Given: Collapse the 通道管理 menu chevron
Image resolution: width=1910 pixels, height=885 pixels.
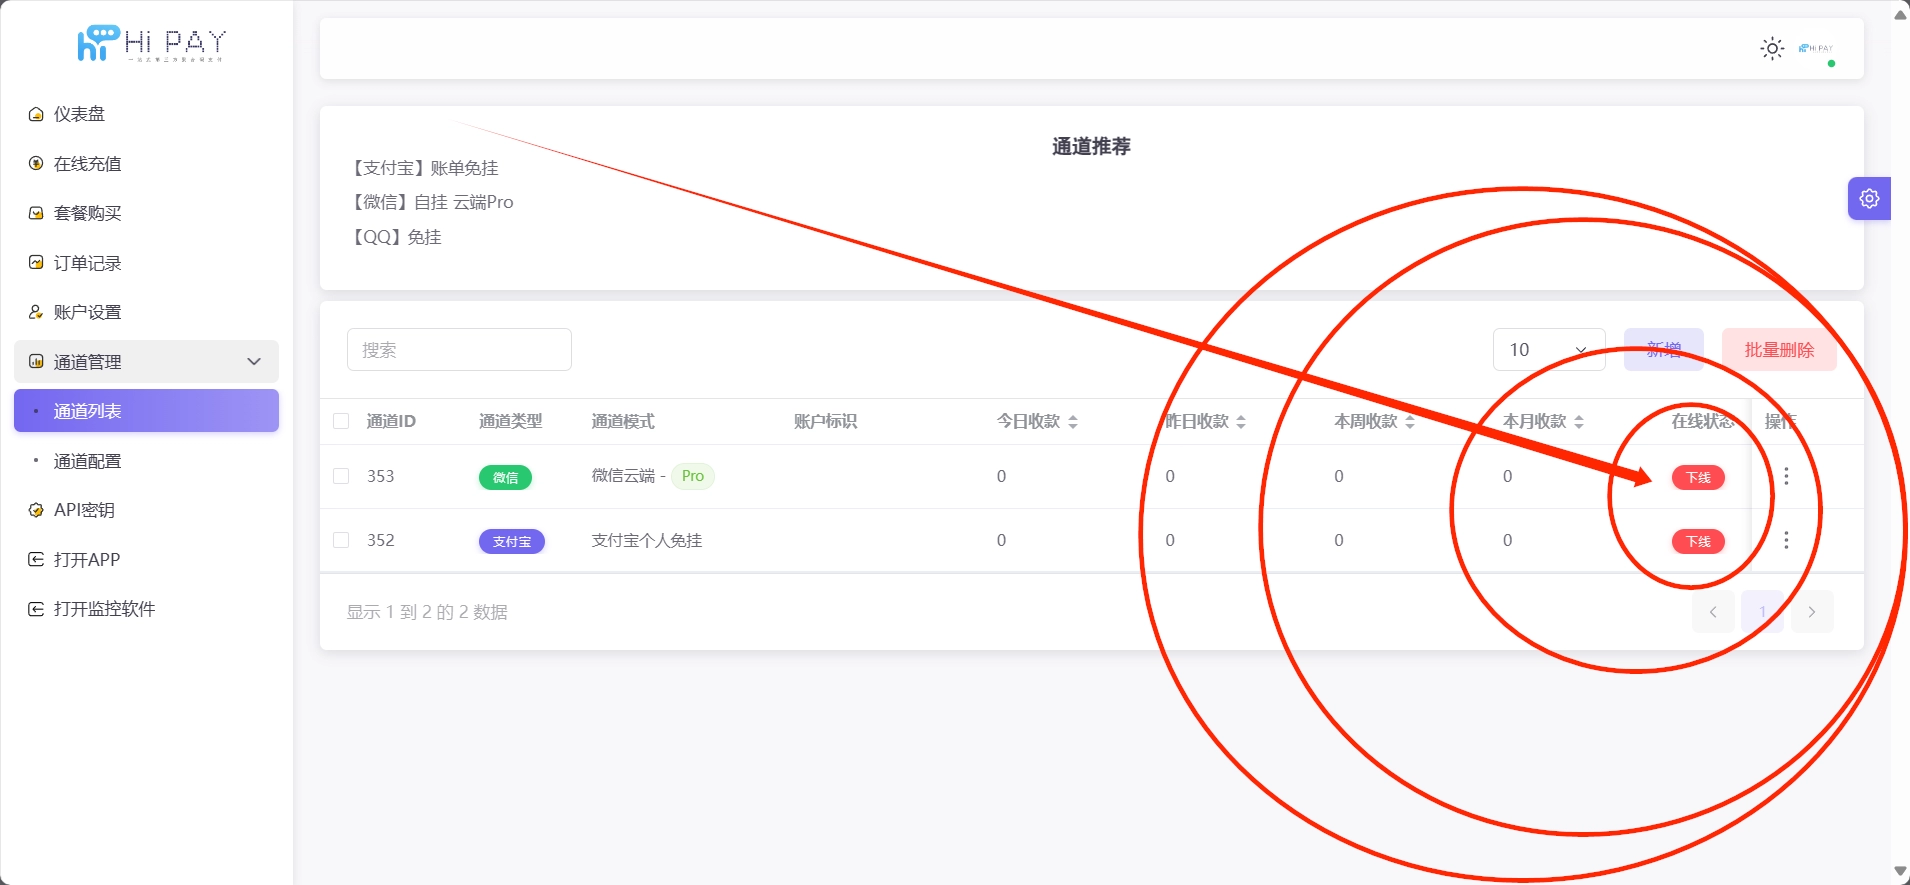Looking at the screenshot, I should point(254,361).
